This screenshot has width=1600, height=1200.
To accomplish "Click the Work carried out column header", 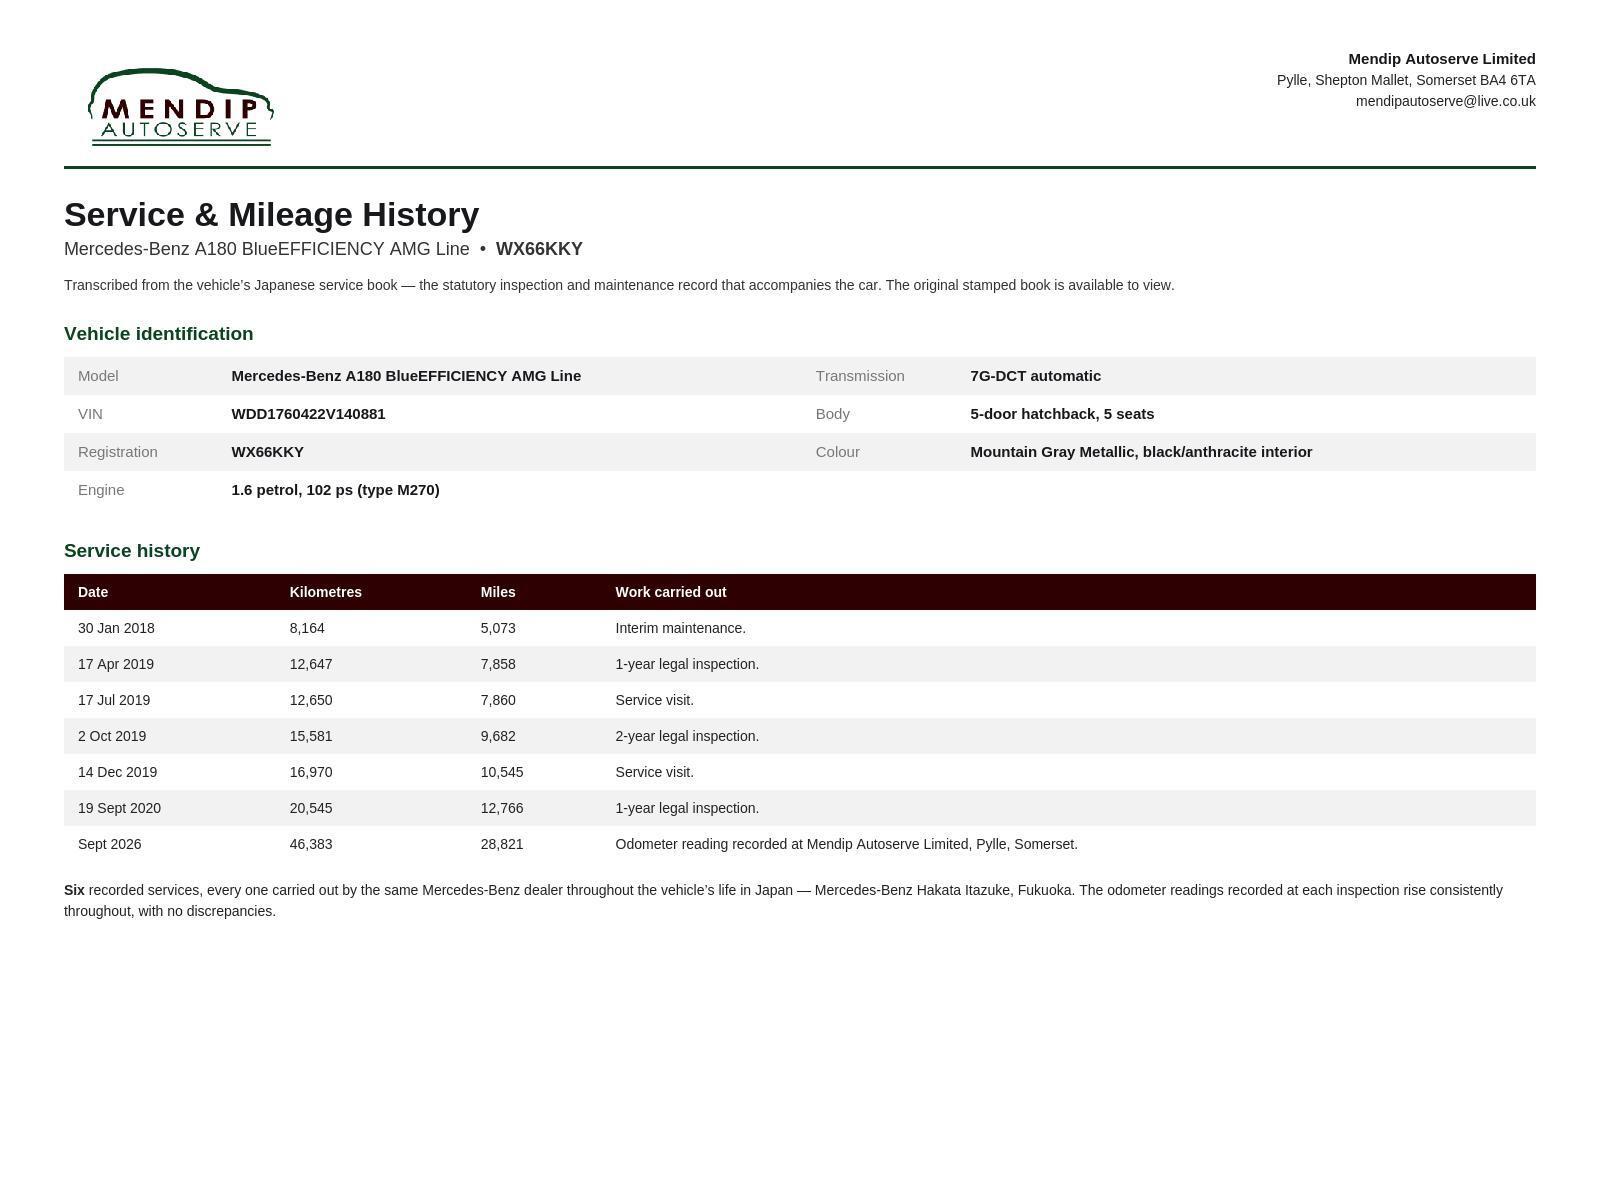I will click(x=671, y=592).
